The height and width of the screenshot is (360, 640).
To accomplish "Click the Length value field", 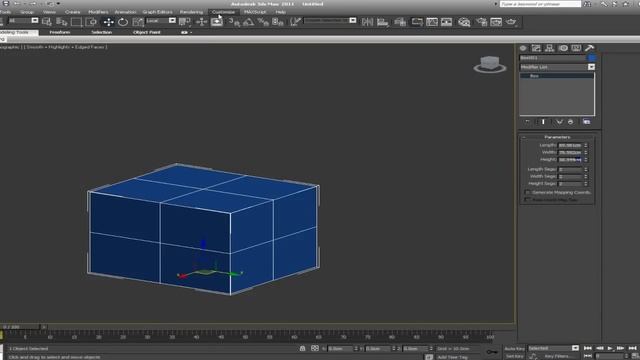I will point(570,145).
